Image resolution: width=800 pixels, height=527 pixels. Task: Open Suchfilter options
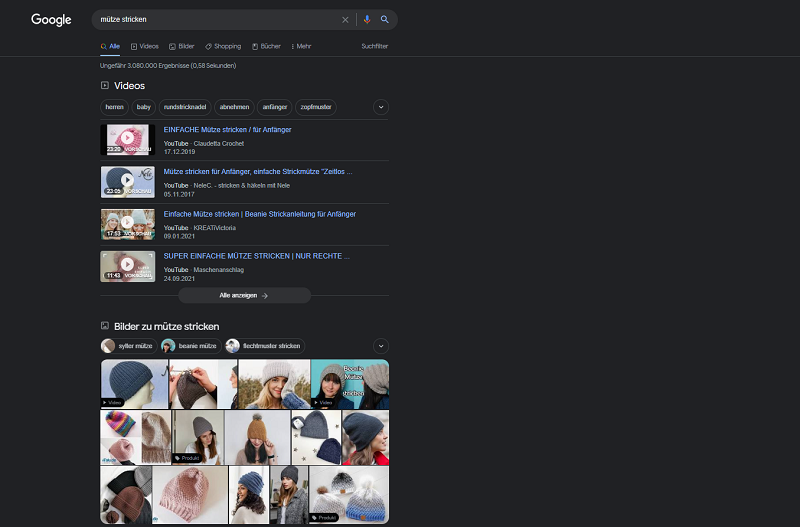pos(374,46)
